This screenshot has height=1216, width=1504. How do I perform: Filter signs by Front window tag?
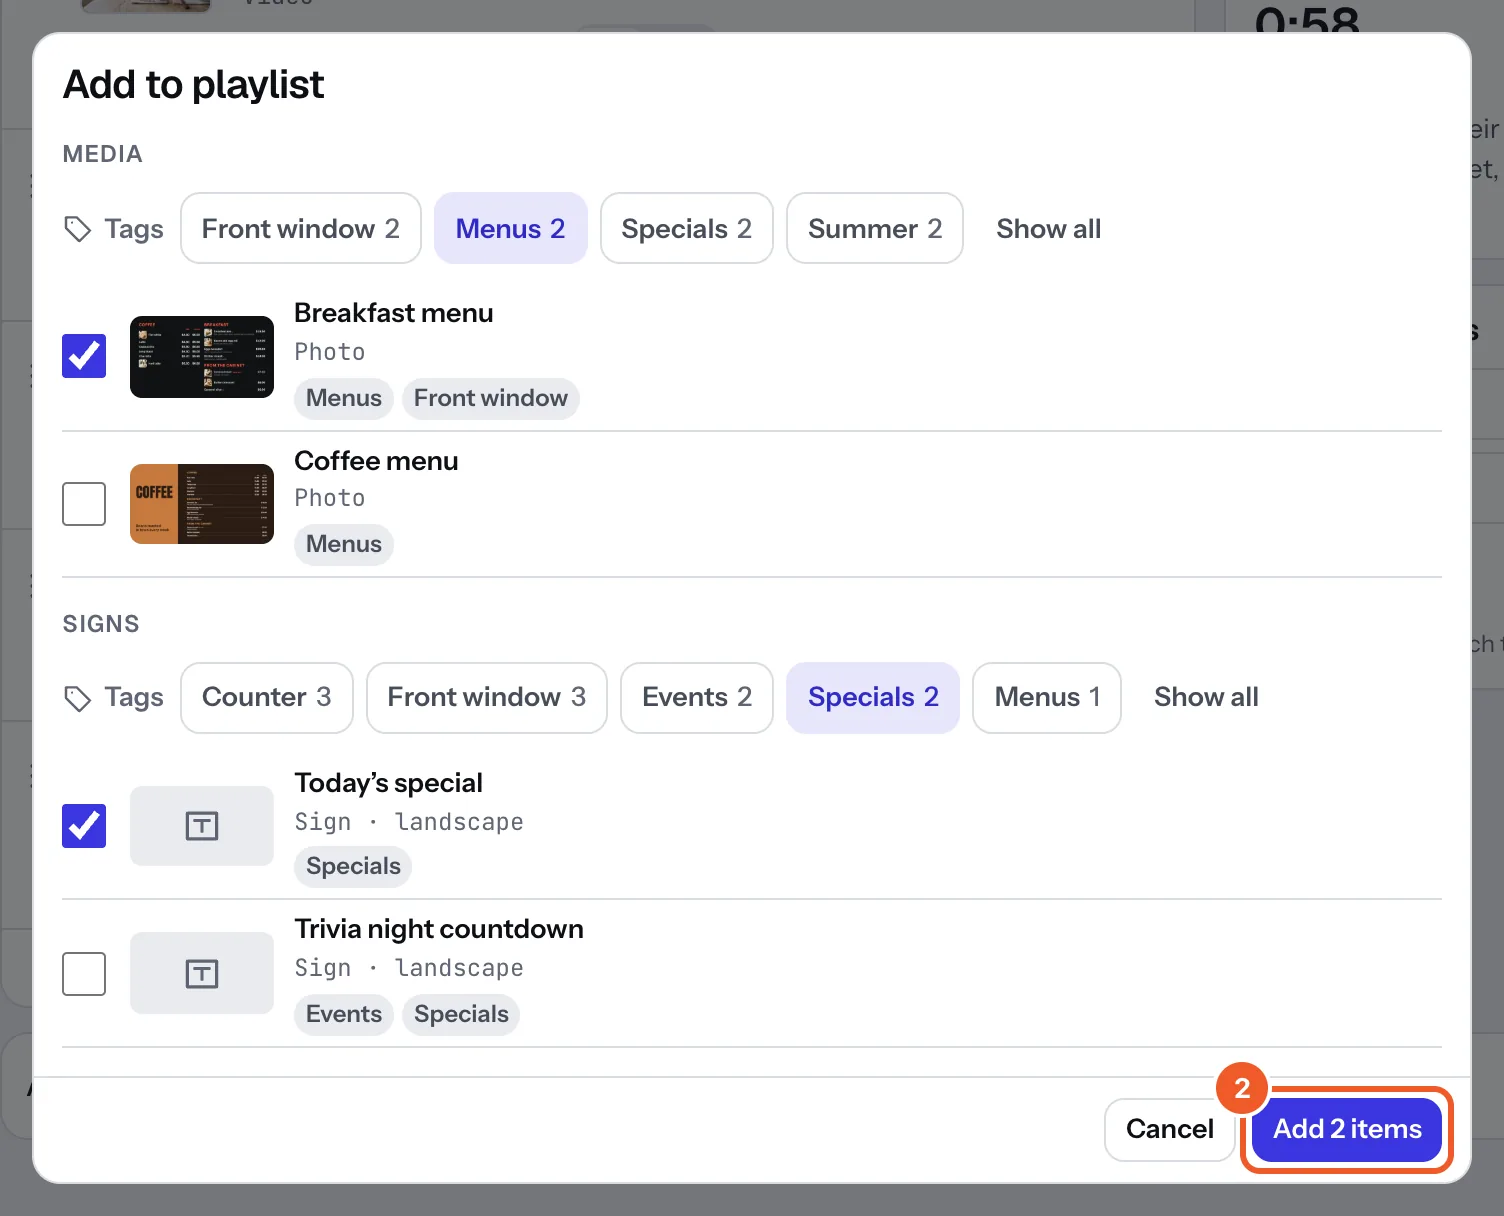coord(487,697)
